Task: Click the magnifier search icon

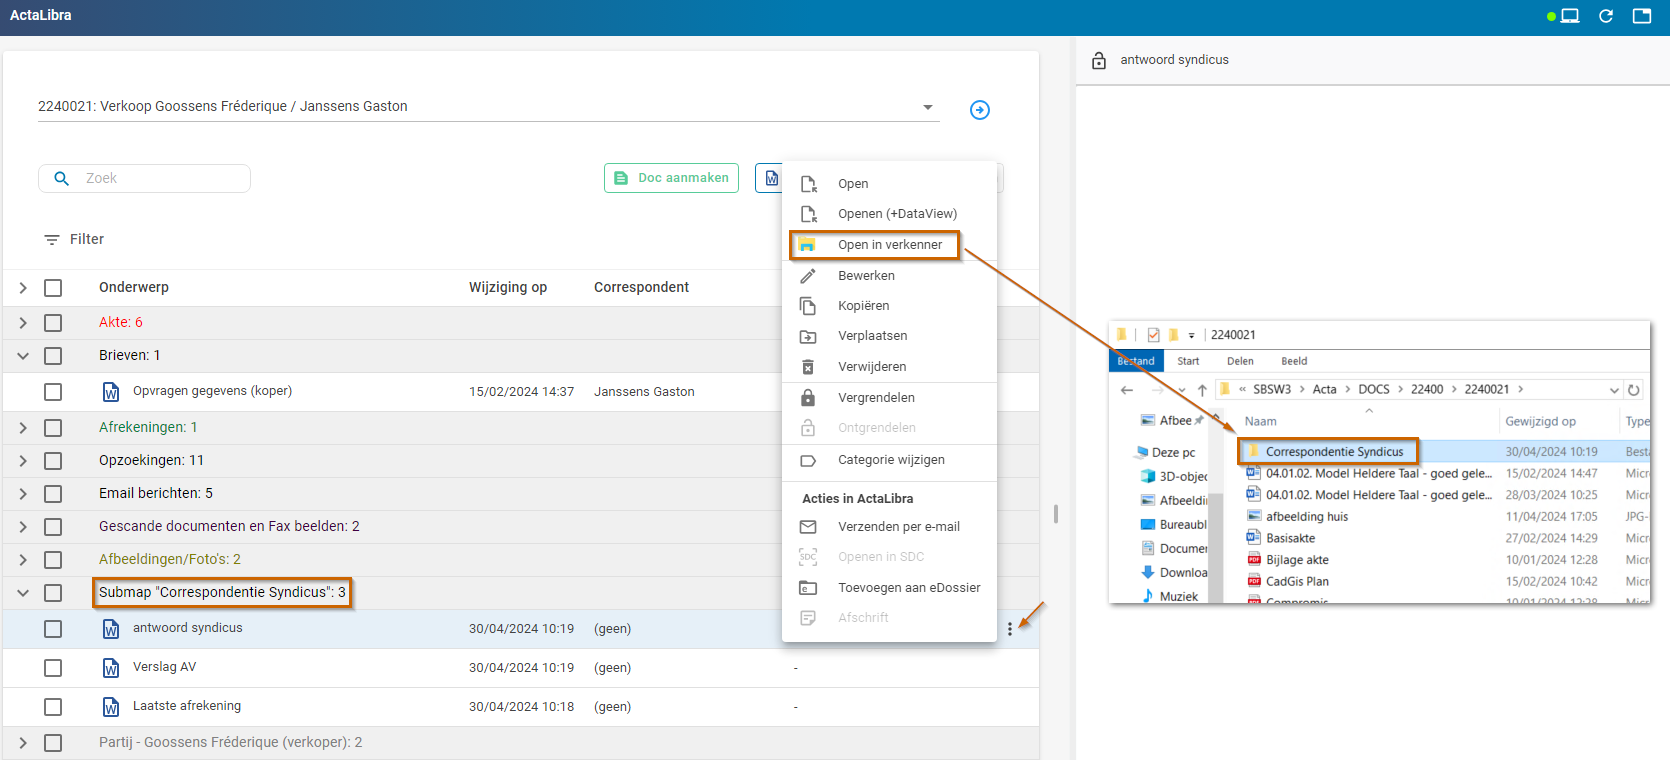Action: [62, 178]
